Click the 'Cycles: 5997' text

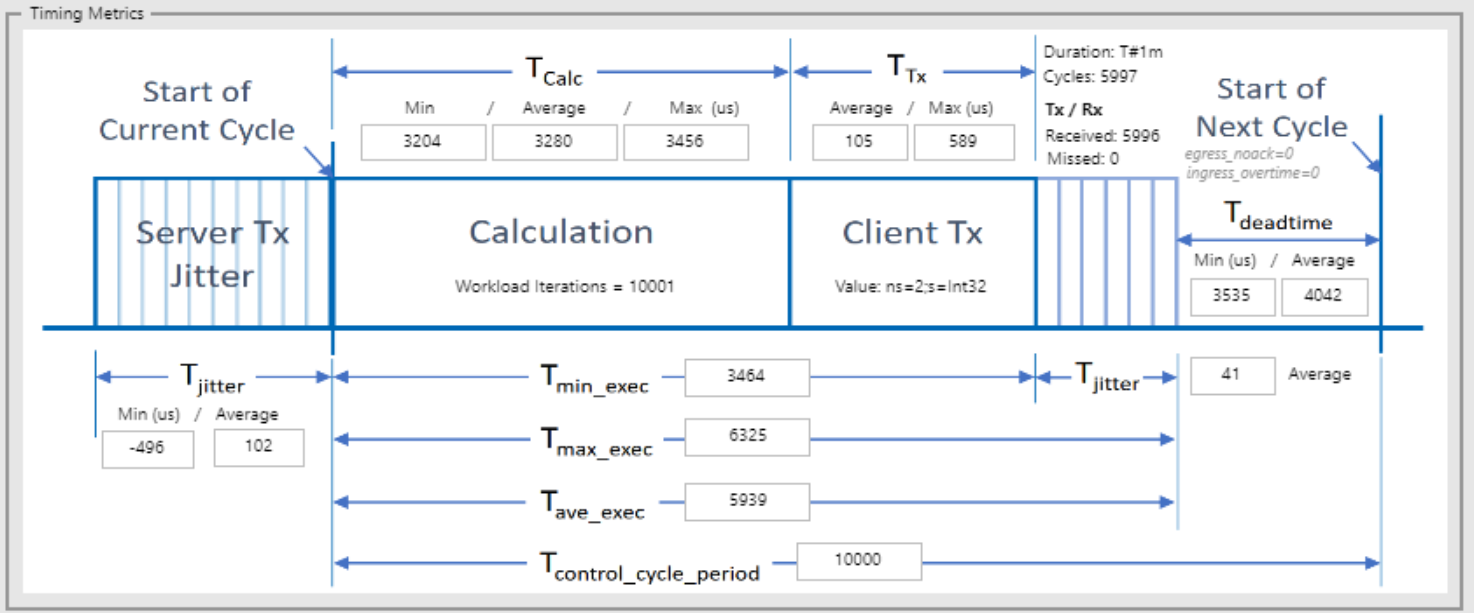click(x=1090, y=76)
